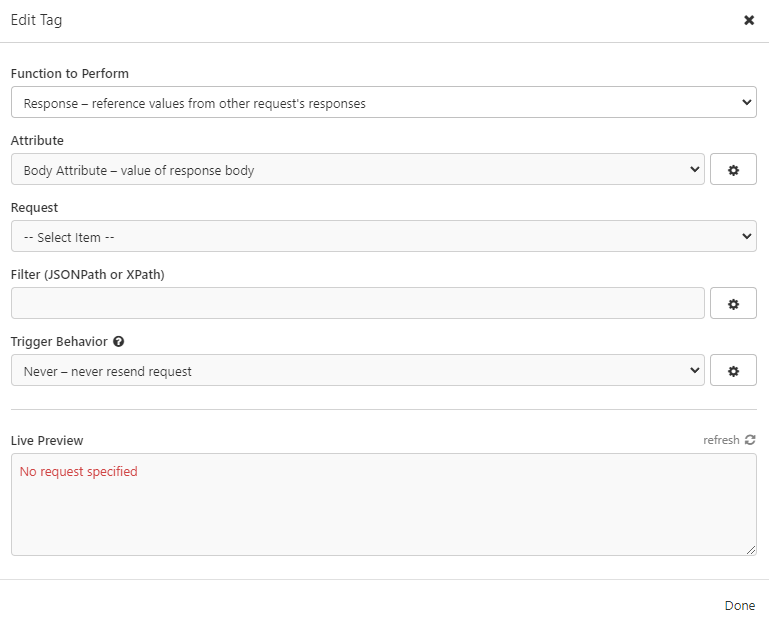The height and width of the screenshot is (620, 769).
Task: Click inside the Live Preview text area
Action: [x=384, y=504]
